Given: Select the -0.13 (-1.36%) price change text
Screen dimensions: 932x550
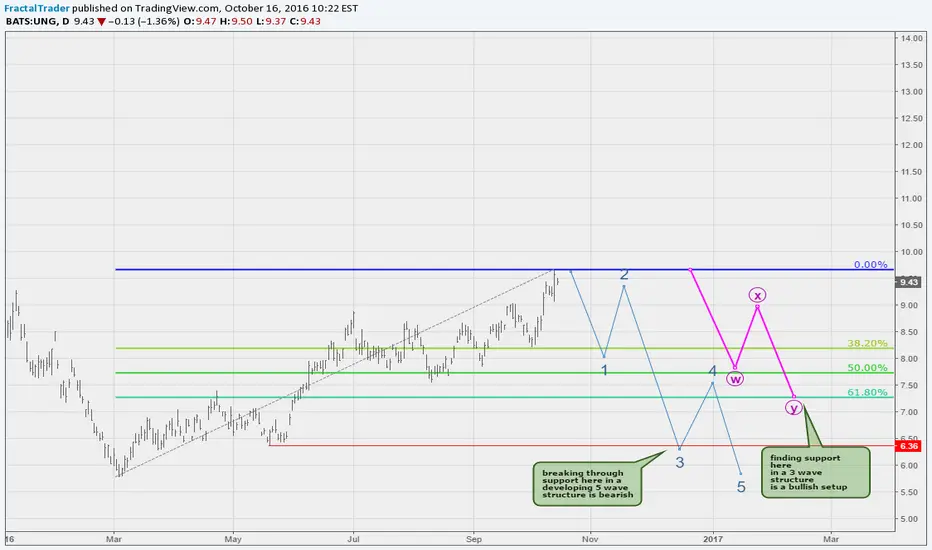Looking at the screenshot, I should 144,21.
